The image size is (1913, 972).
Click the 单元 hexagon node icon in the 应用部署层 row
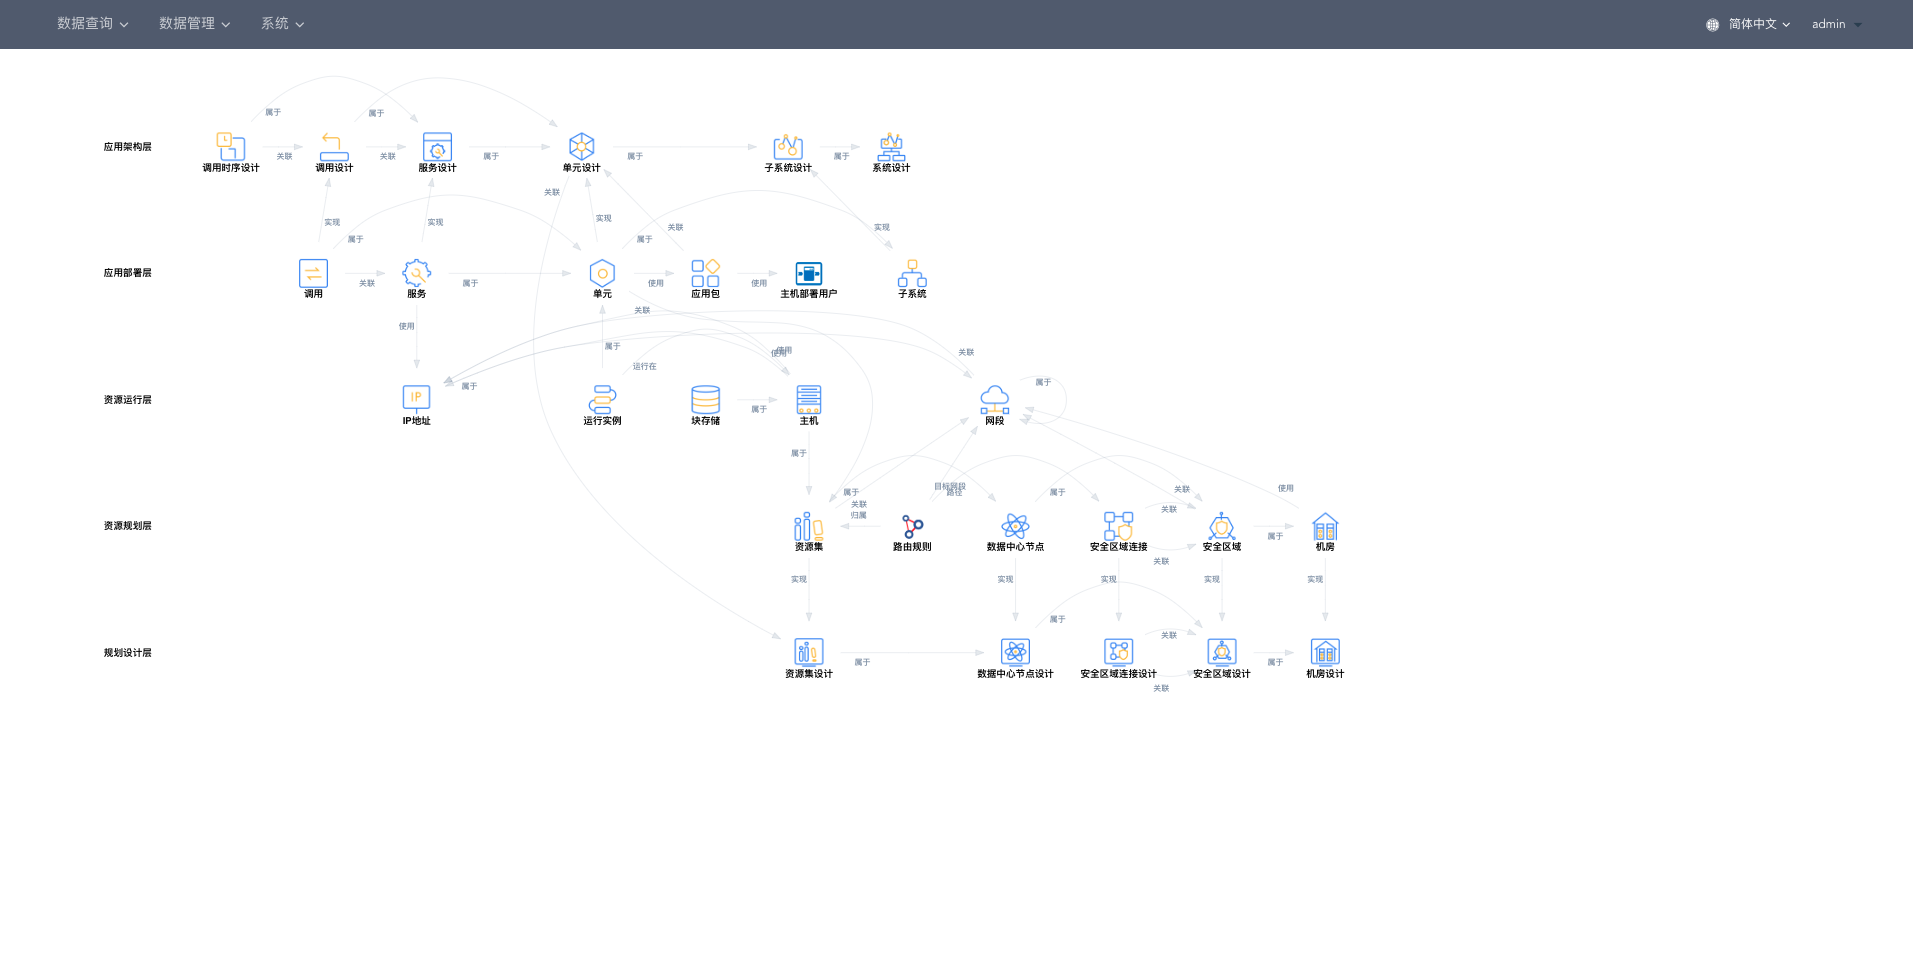click(x=602, y=273)
